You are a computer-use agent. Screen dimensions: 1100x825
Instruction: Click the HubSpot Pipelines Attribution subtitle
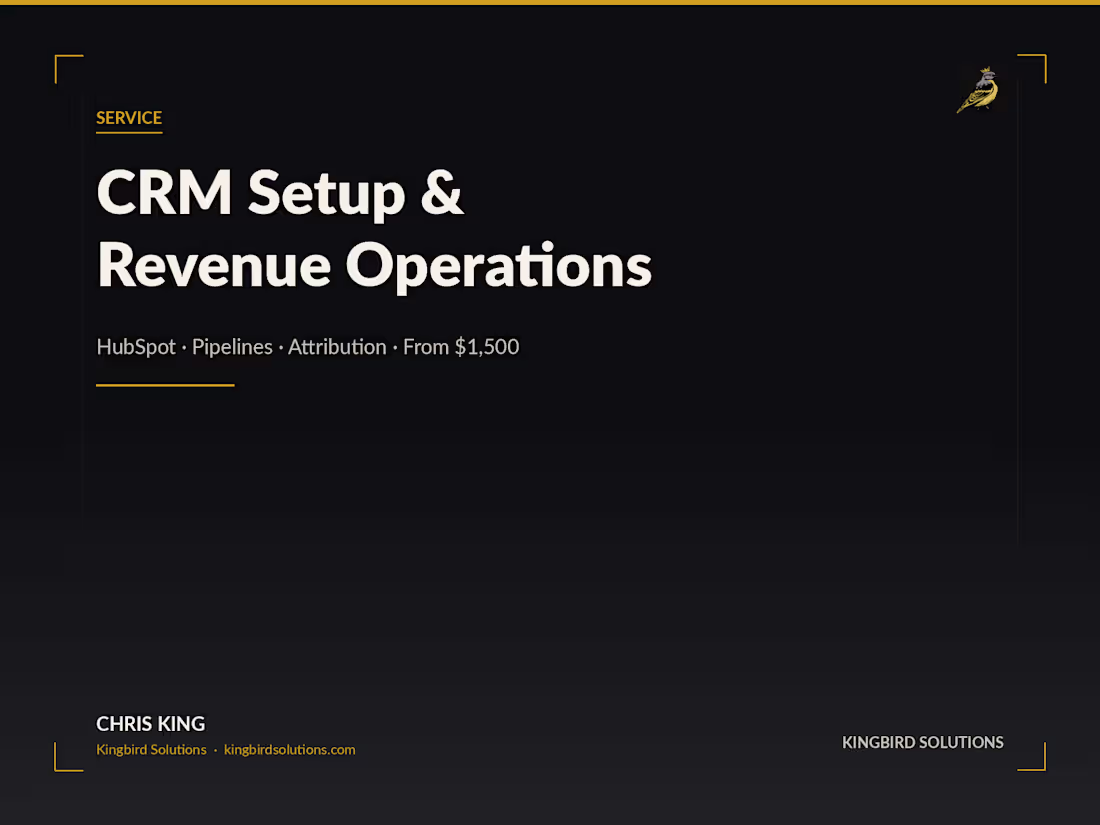coord(307,347)
